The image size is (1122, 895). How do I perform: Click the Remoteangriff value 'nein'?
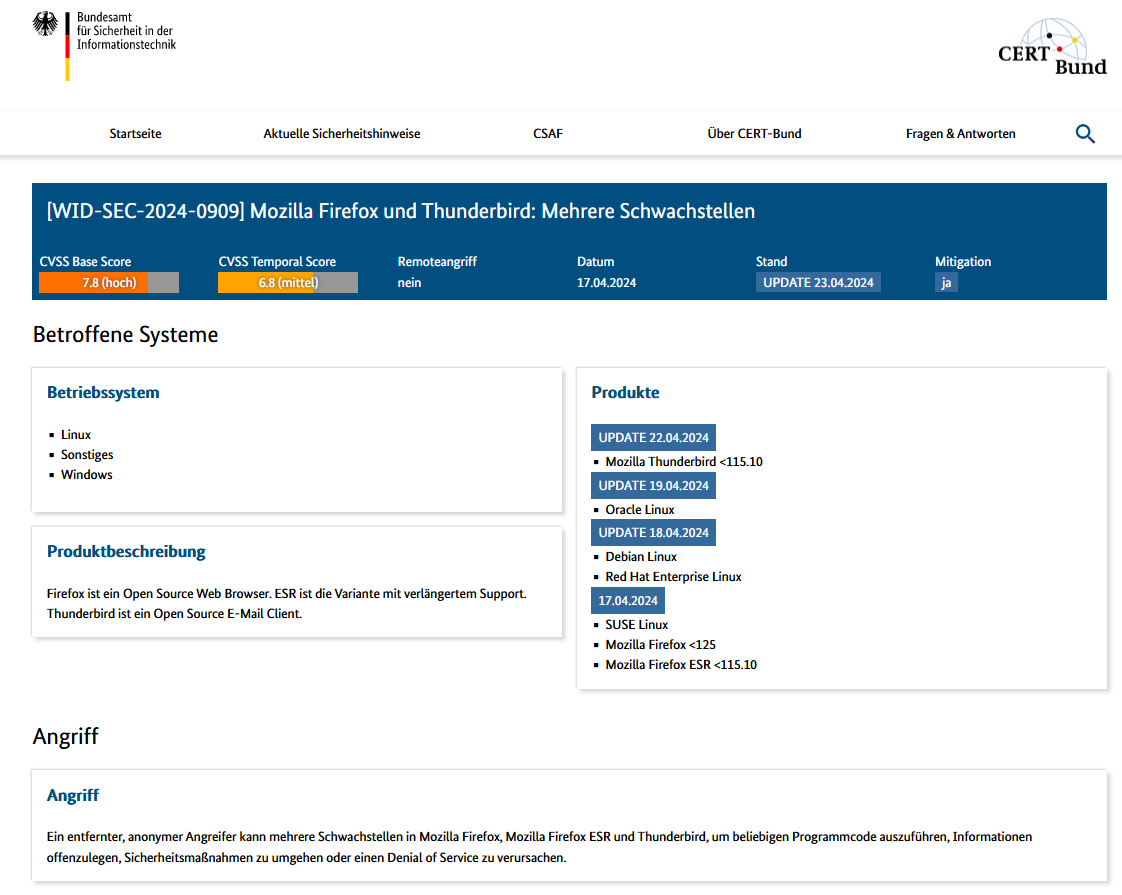[x=409, y=283]
